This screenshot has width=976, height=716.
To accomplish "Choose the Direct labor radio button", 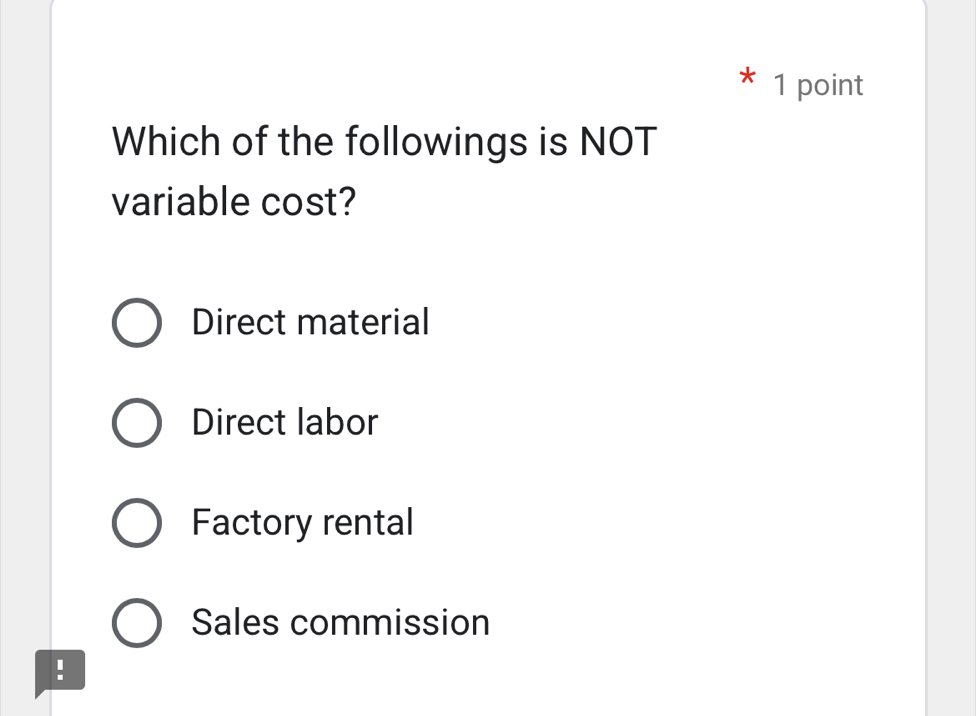I will (136, 423).
